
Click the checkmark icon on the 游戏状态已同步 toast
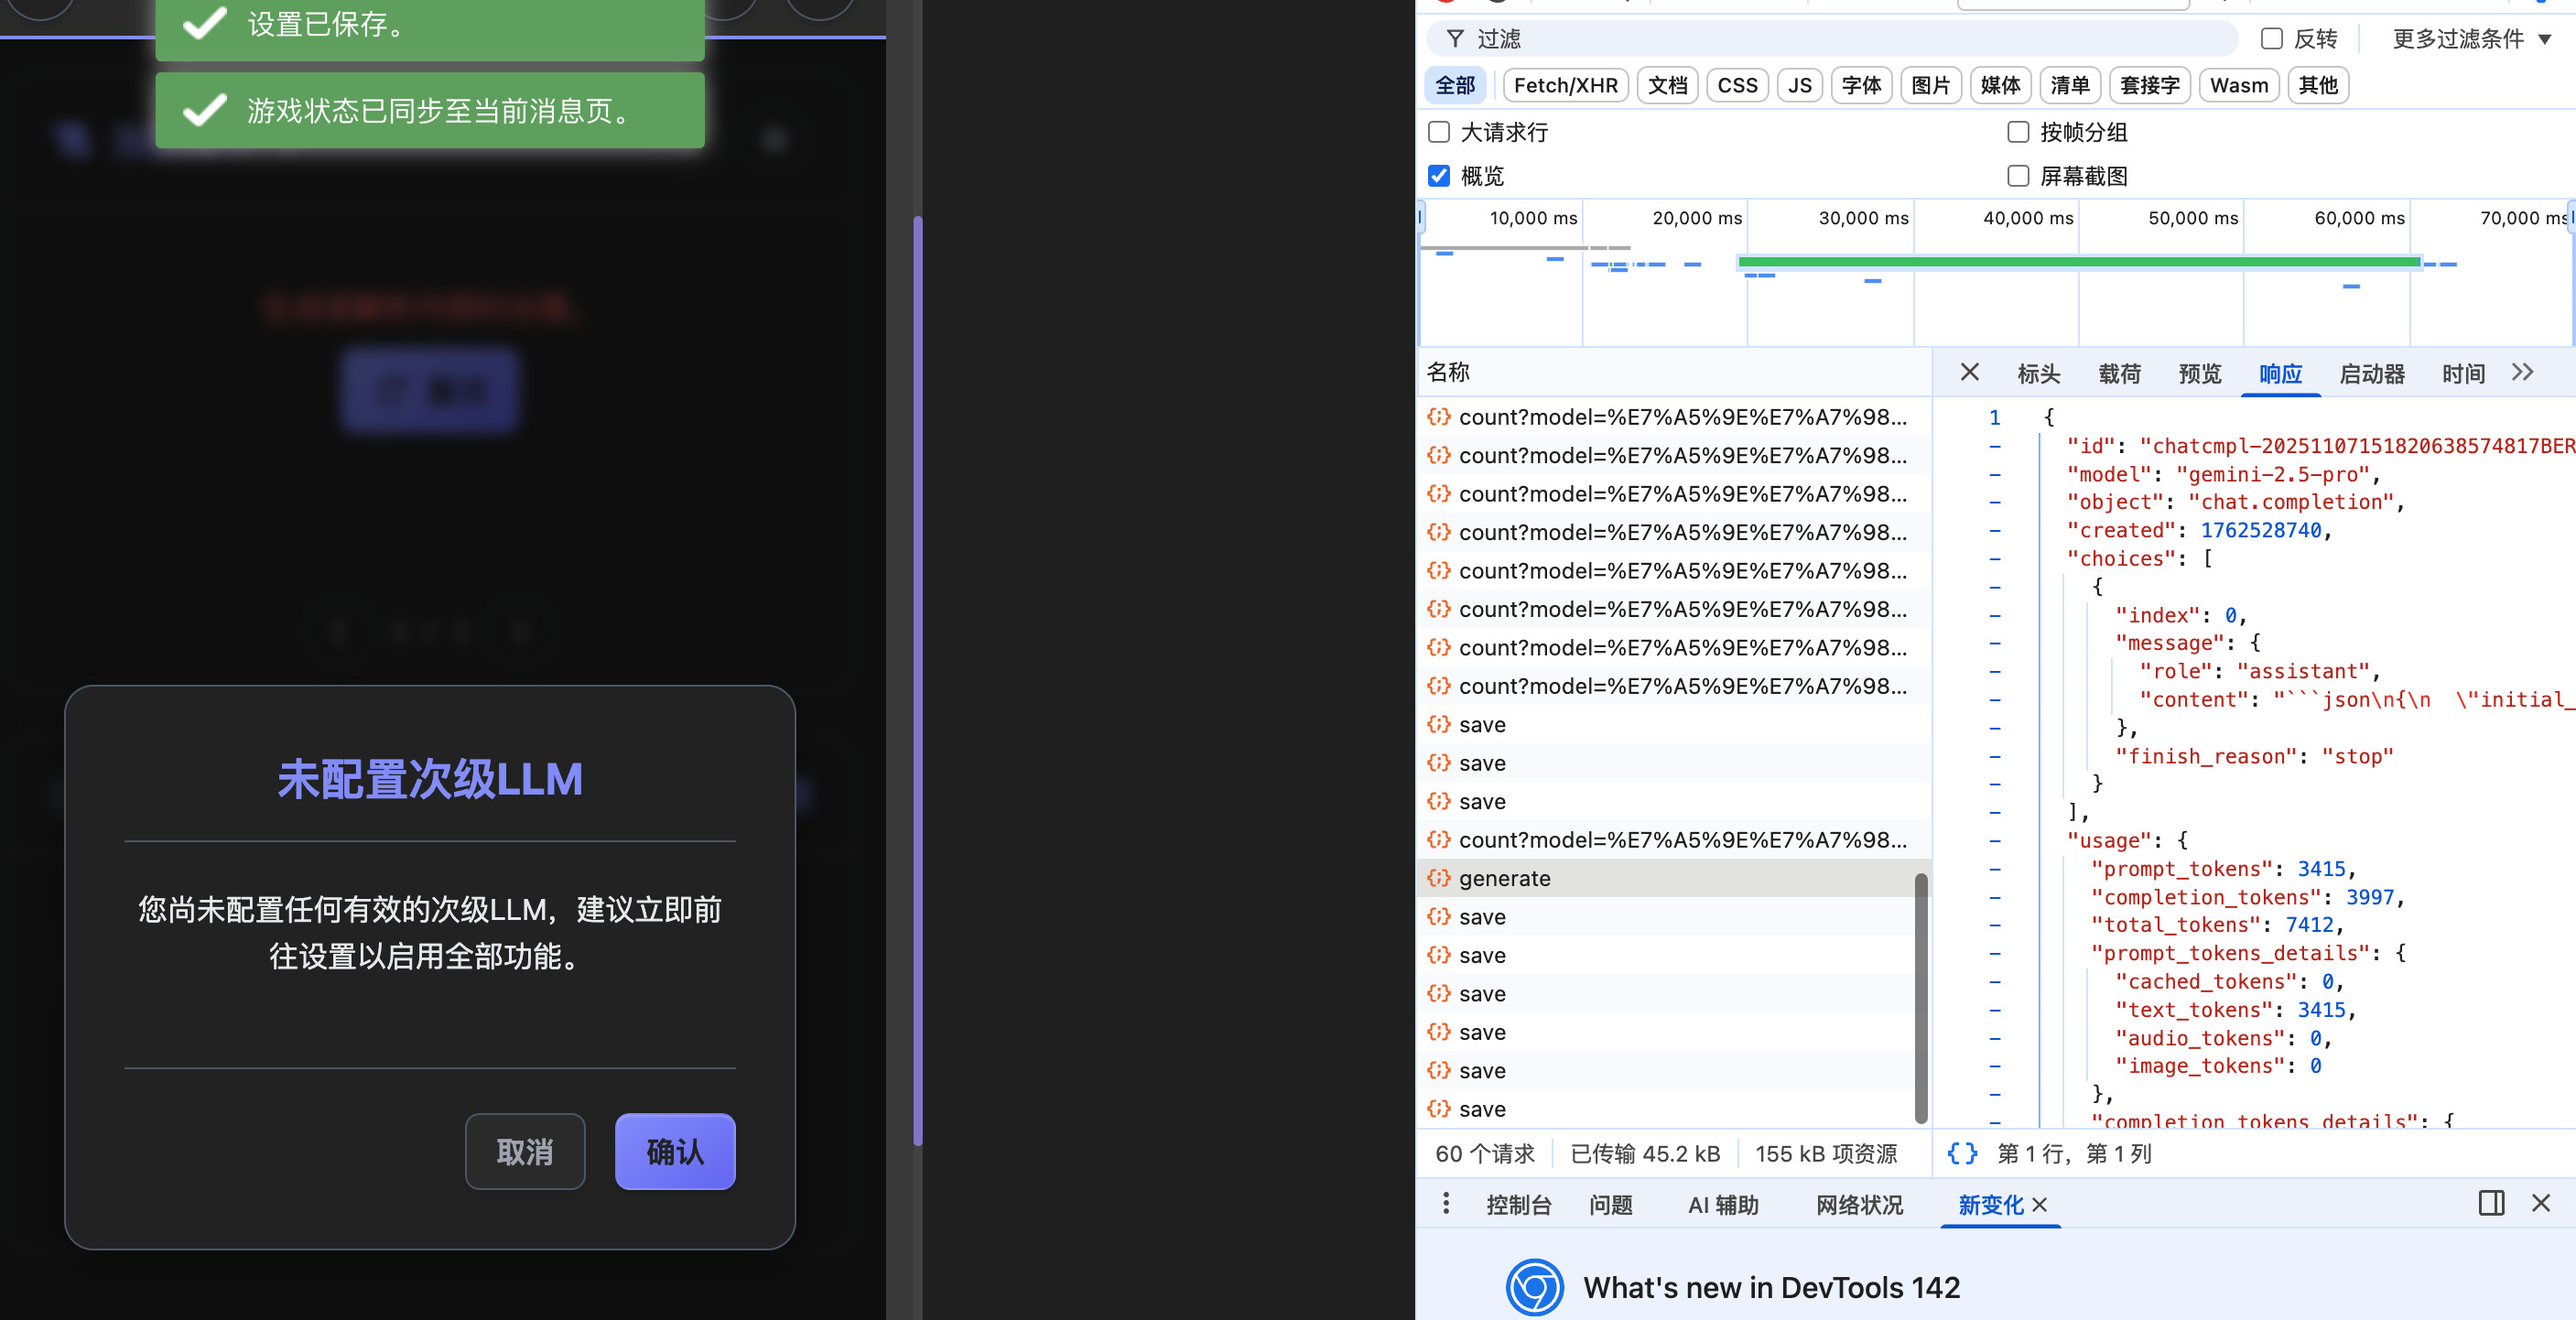pyautogui.click(x=205, y=110)
